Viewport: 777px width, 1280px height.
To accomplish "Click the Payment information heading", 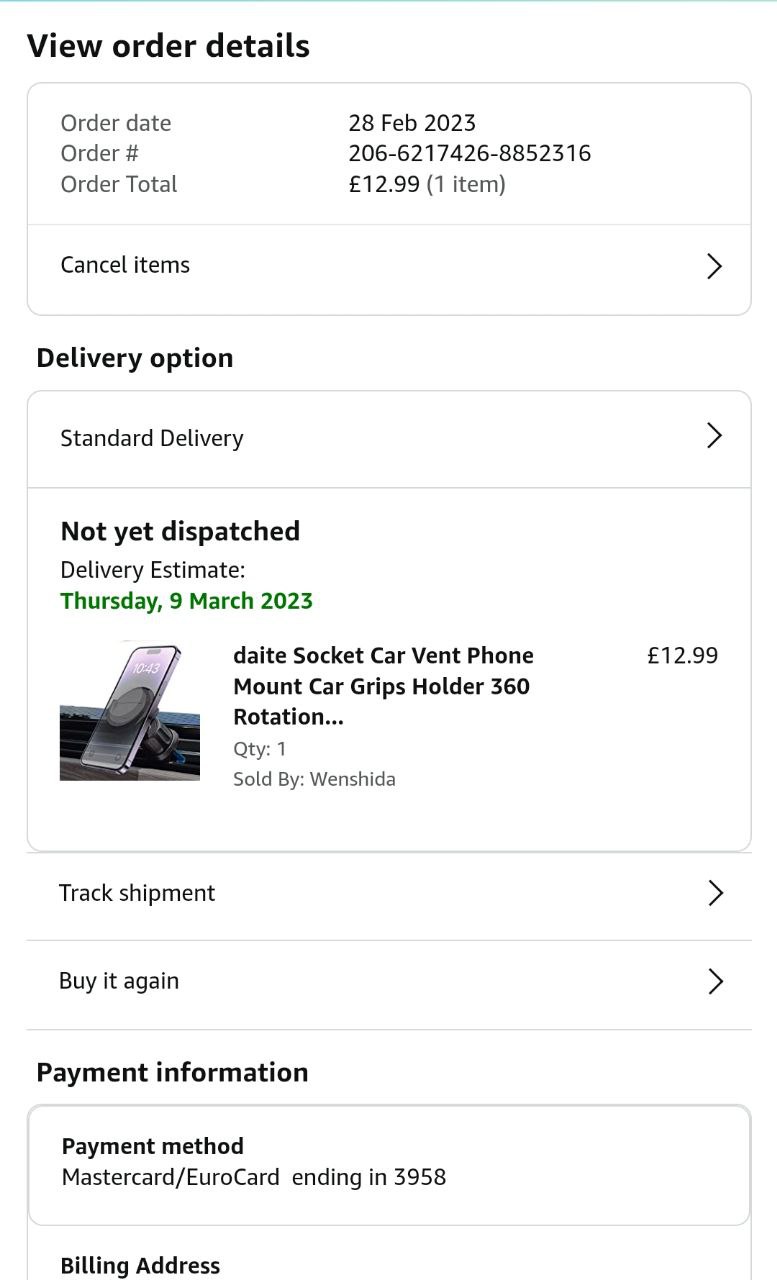I will tap(172, 1072).
